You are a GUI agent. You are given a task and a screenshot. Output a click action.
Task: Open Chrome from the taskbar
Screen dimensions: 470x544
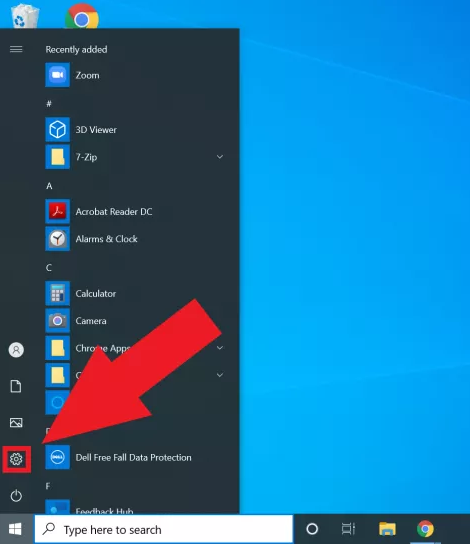click(425, 529)
